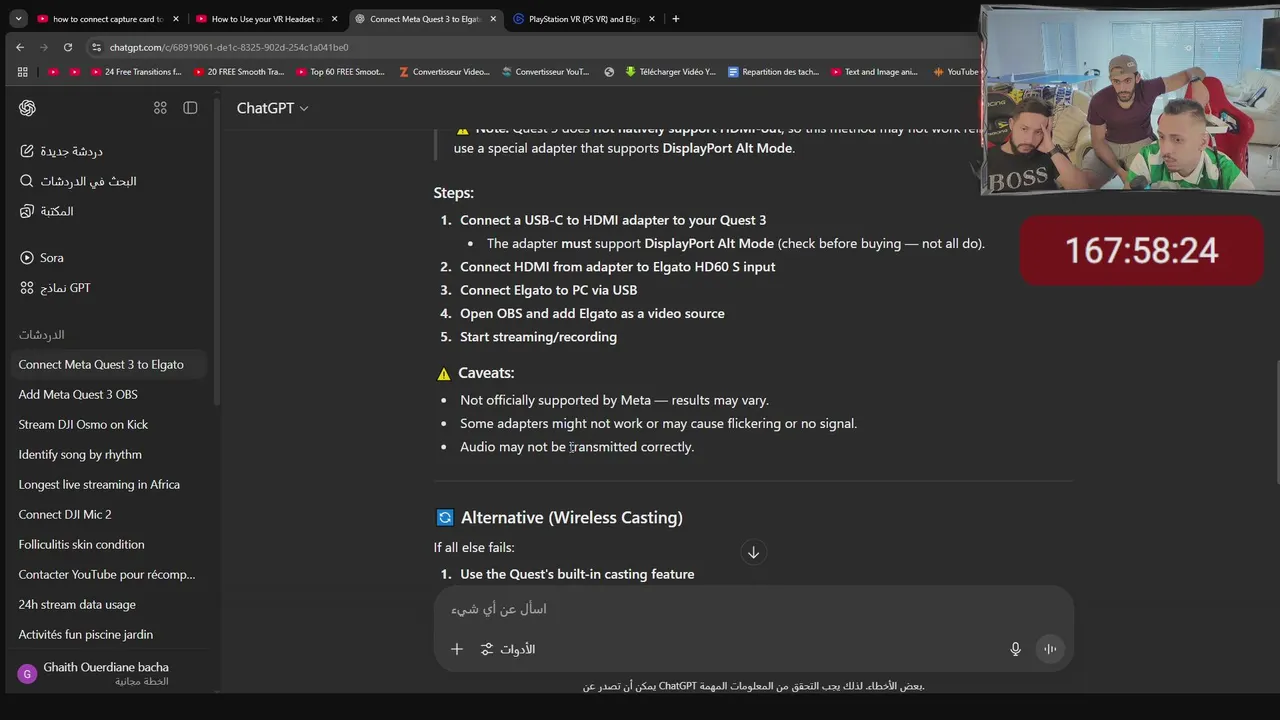Open chat Folliculitis skin condition

(x=108, y=544)
